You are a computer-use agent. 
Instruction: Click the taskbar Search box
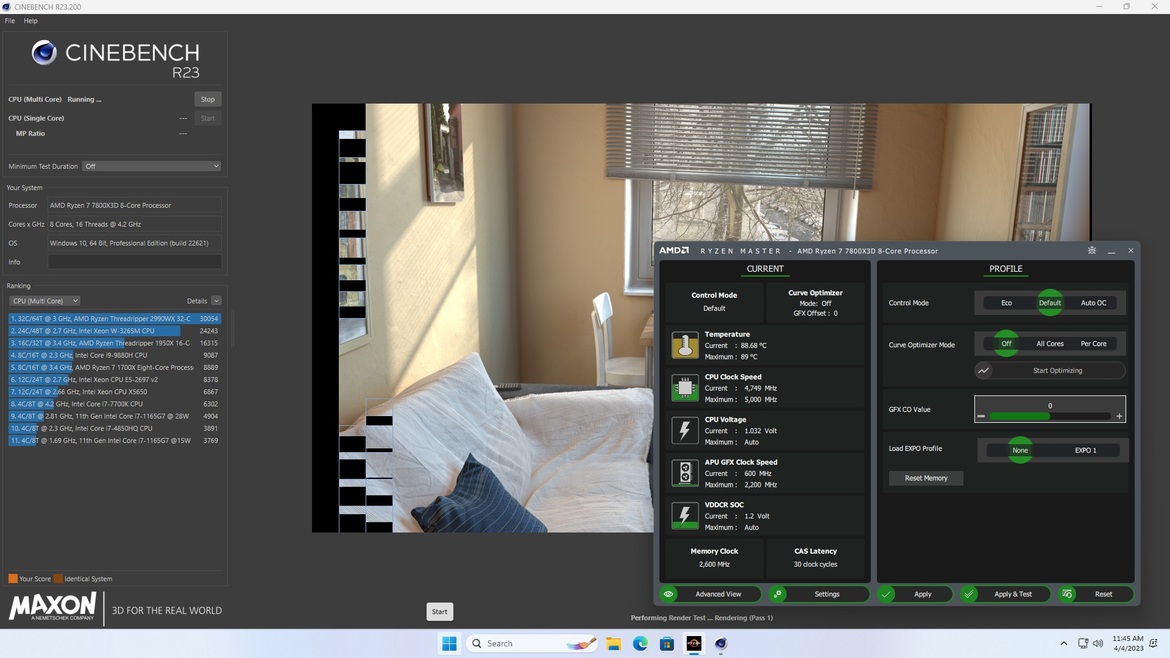pyautogui.click(x=532, y=643)
